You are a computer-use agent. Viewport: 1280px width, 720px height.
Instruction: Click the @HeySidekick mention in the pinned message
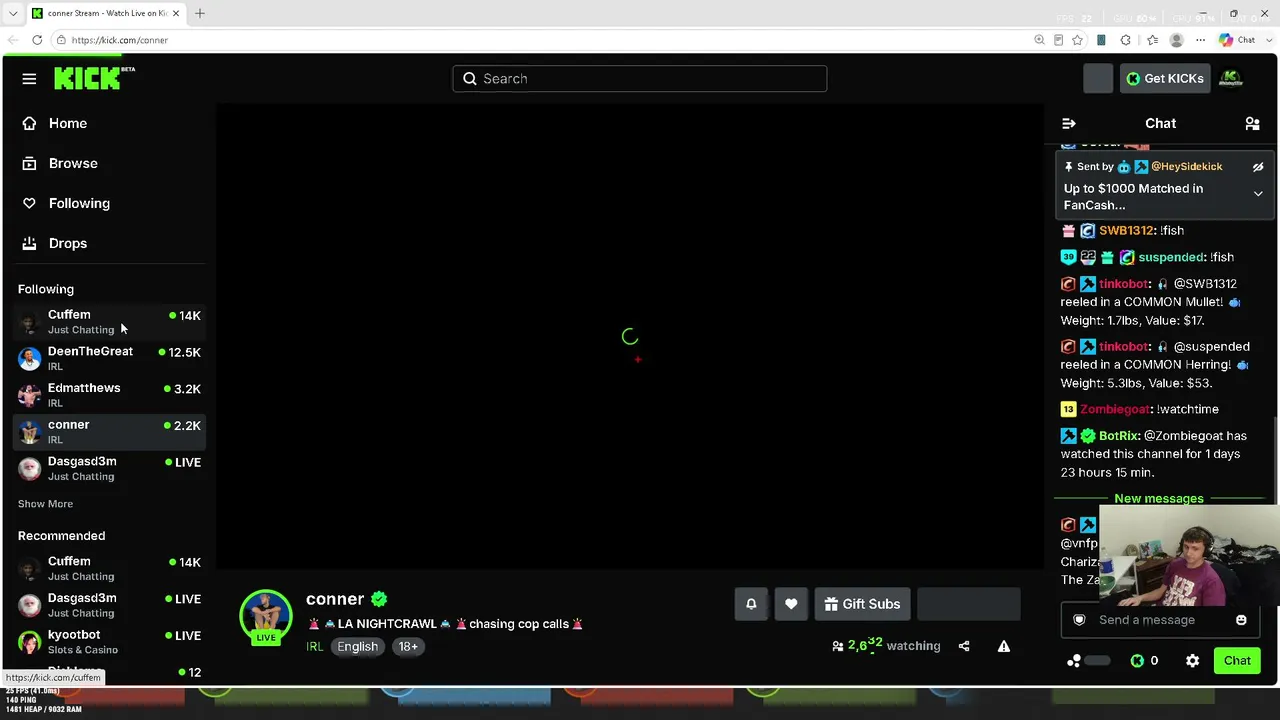[x=1186, y=167]
